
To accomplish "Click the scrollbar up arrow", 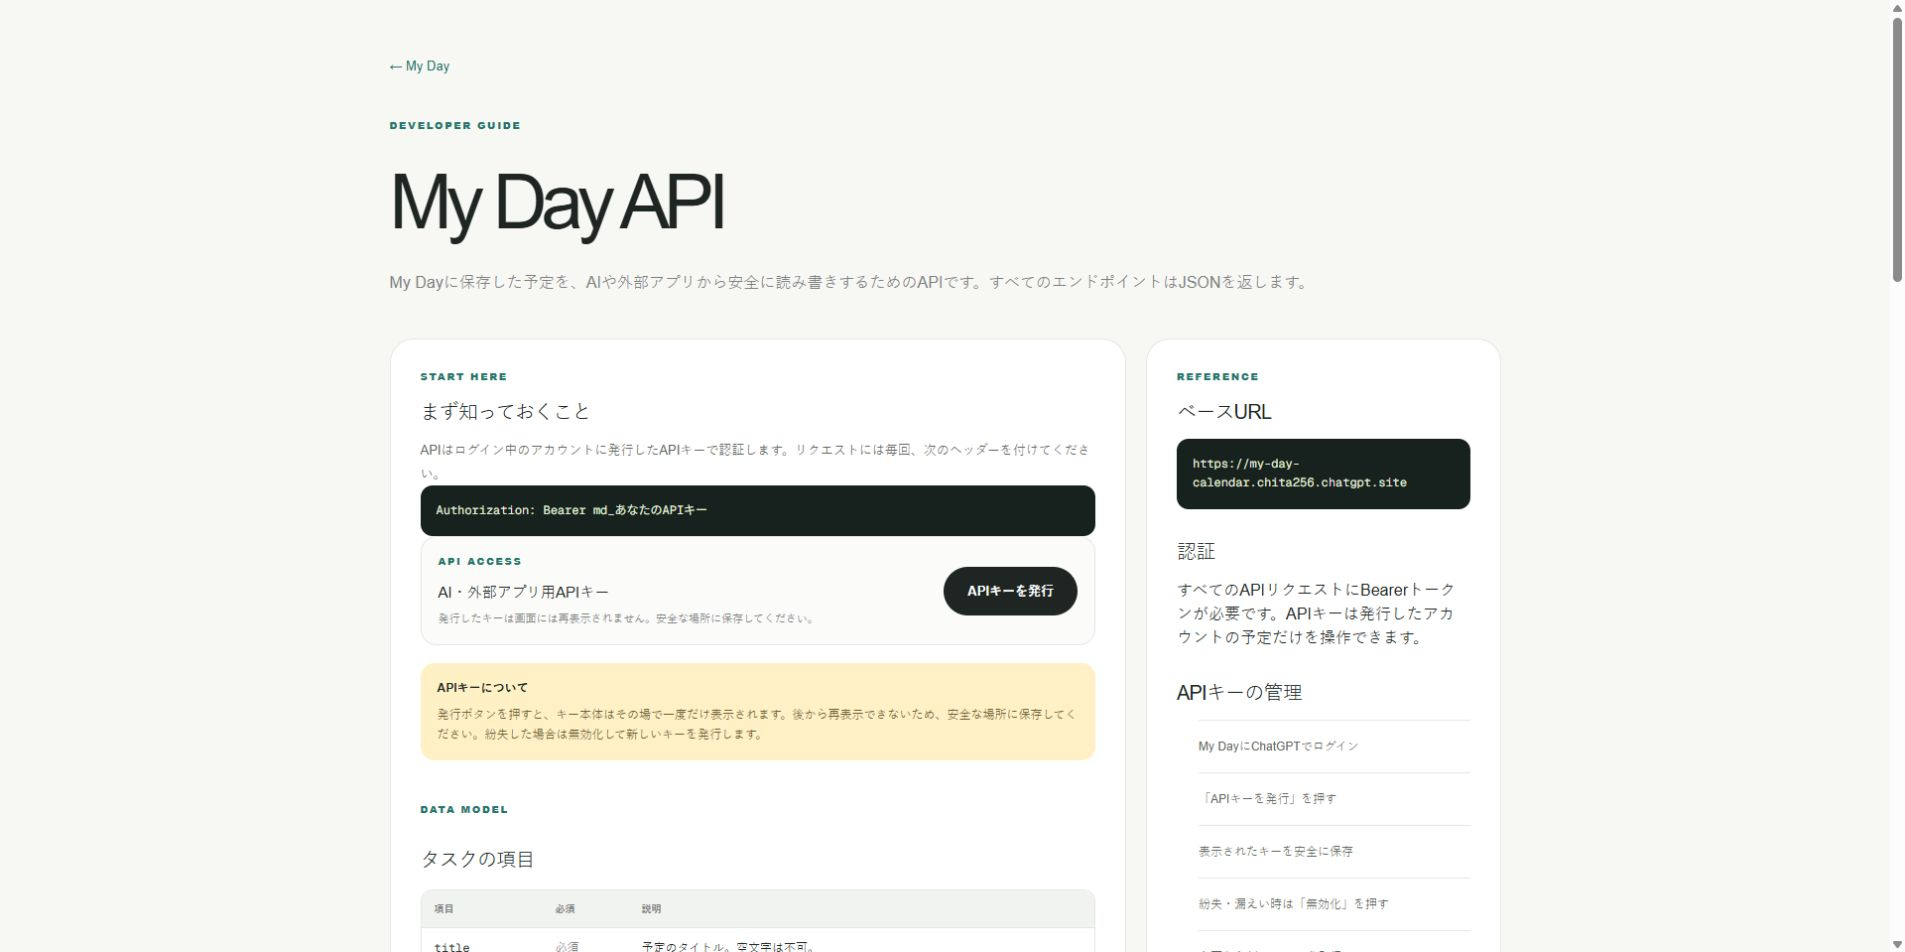I will 1897,8.
